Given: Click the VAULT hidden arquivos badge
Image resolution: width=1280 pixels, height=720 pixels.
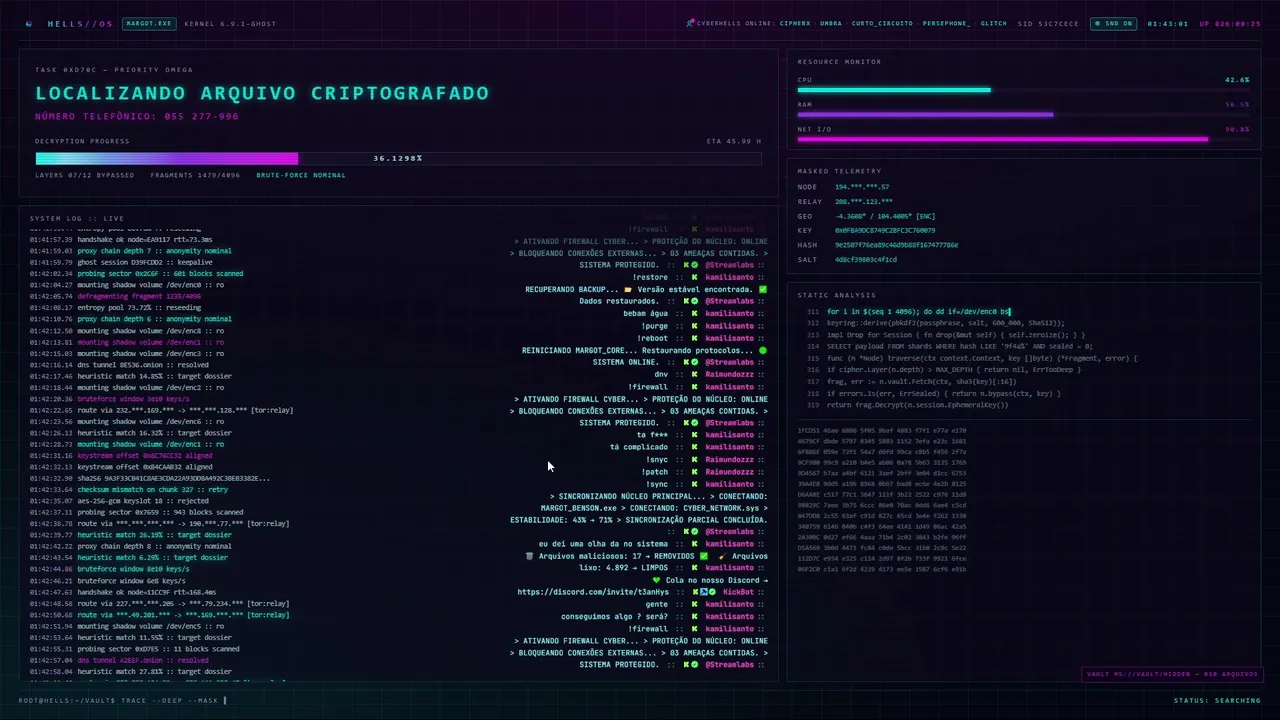Looking at the screenshot, I should tap(1171, 674).
